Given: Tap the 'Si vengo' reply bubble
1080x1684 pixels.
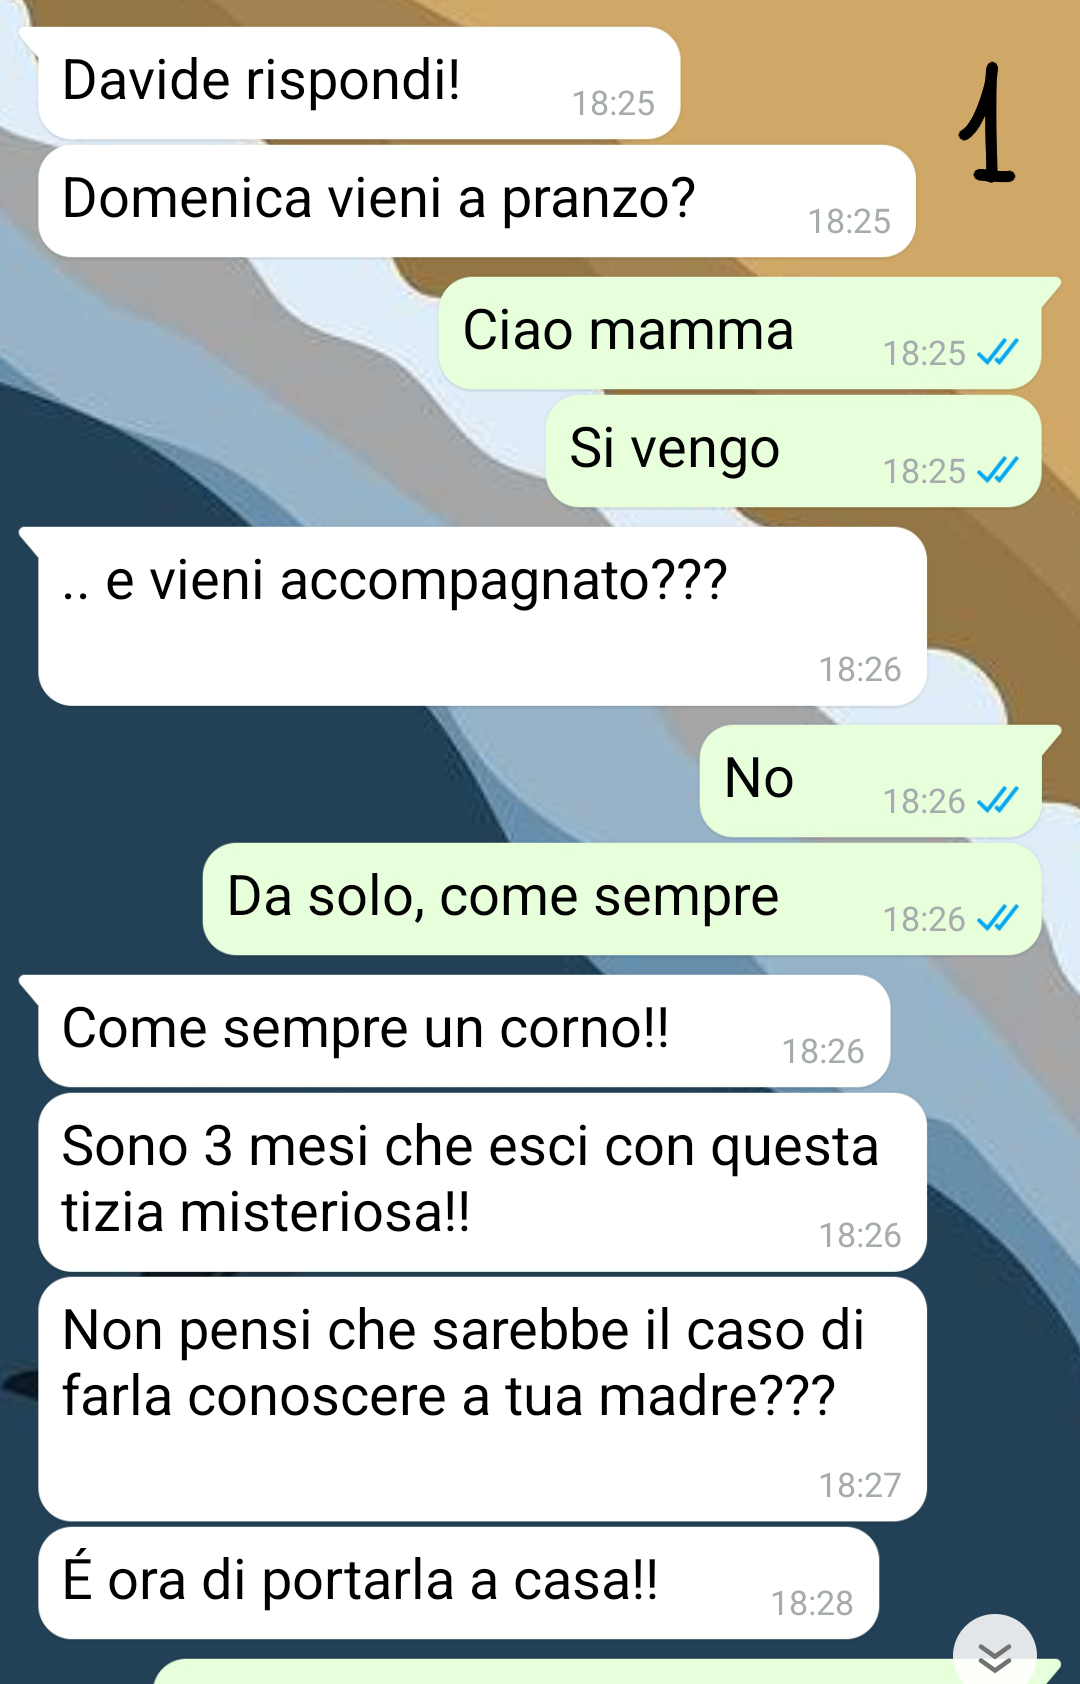Looking at the screenshot, I should (793, 451).
